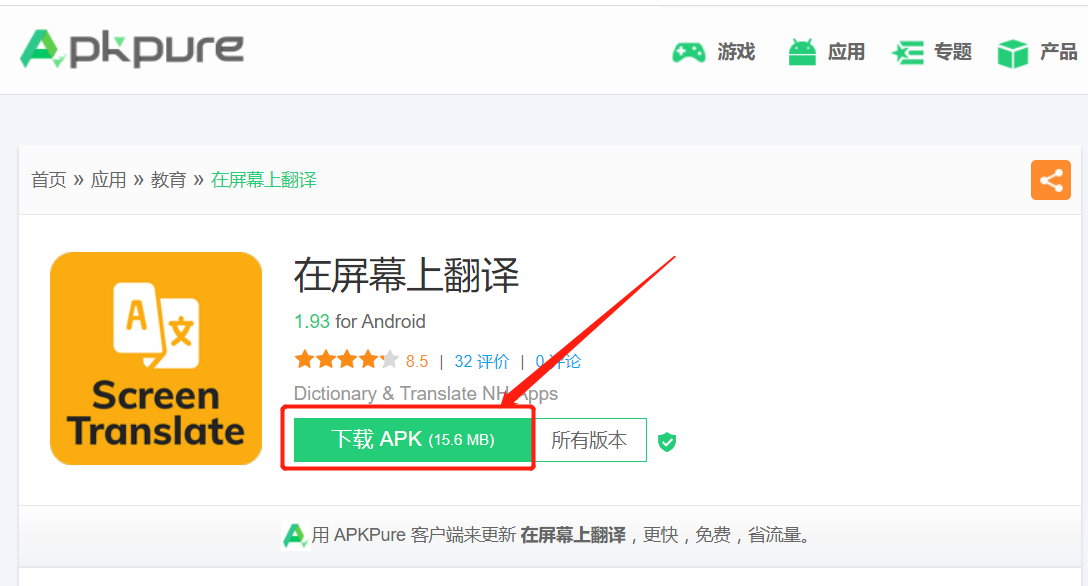Click the orange share icon

pyautogui.click(x=1051, y=180)
